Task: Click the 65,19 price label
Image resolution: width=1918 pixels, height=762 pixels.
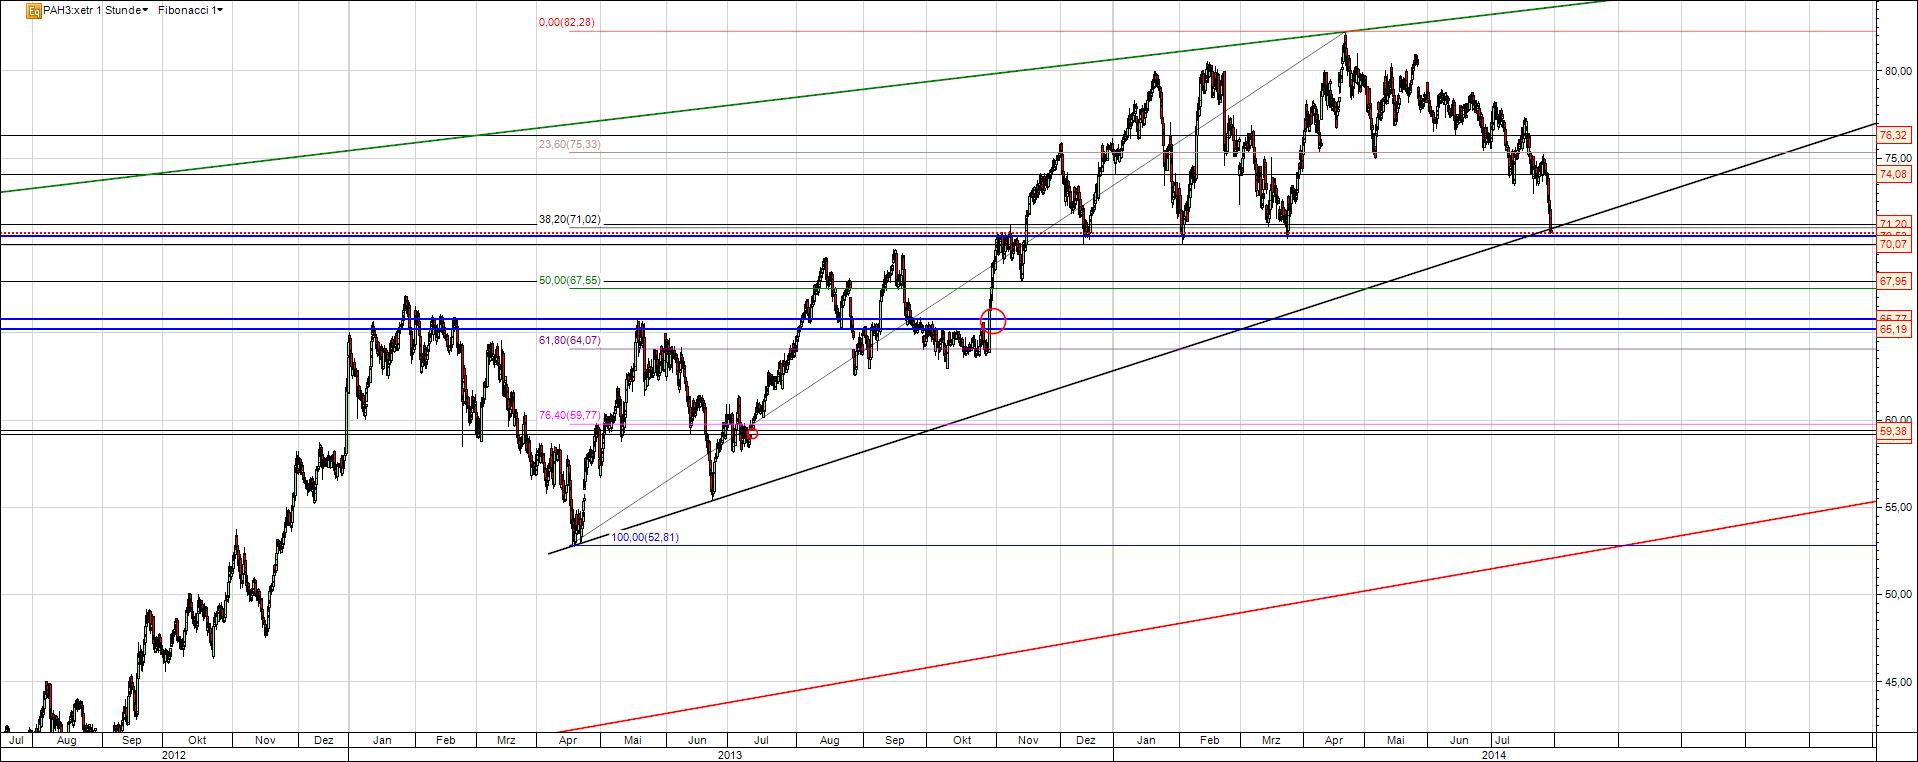Action: pyautogui.click(x=1893, y=329)
